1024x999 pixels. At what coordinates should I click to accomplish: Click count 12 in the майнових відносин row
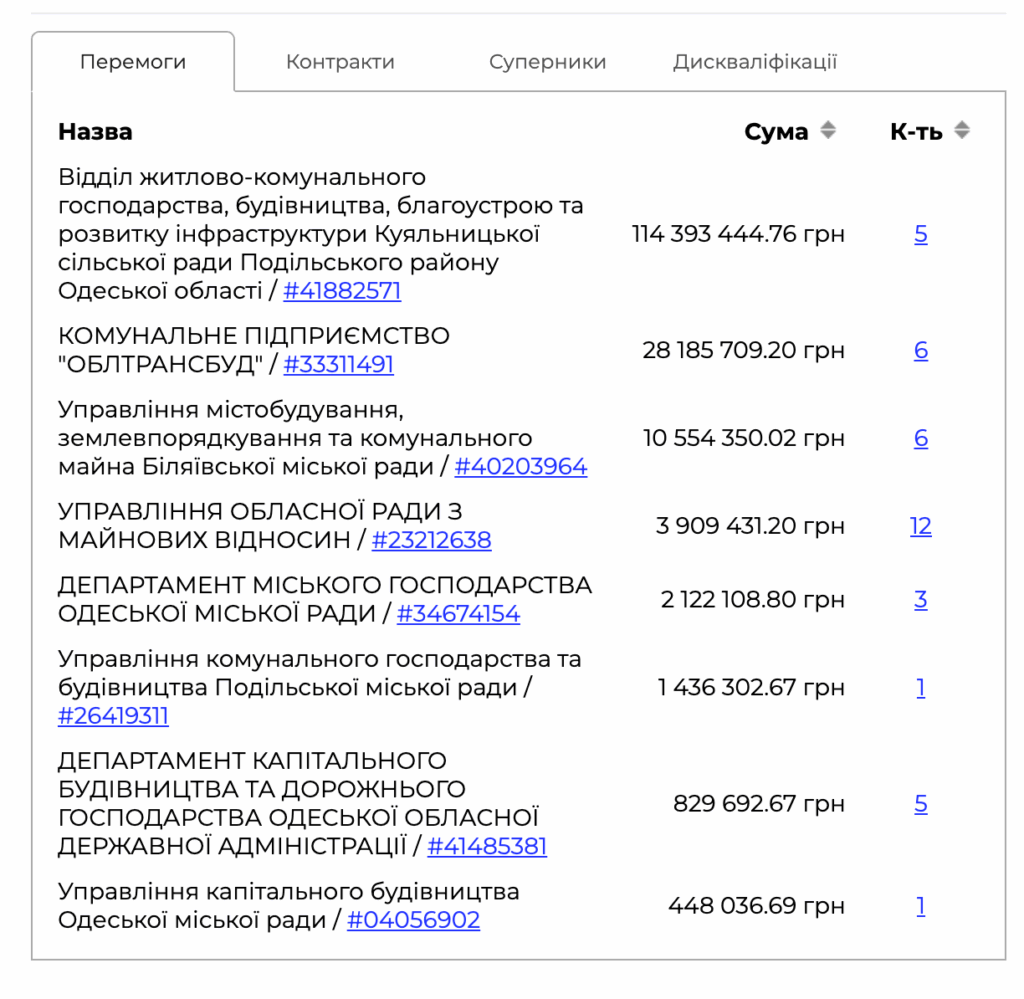[x=921, y=526]
